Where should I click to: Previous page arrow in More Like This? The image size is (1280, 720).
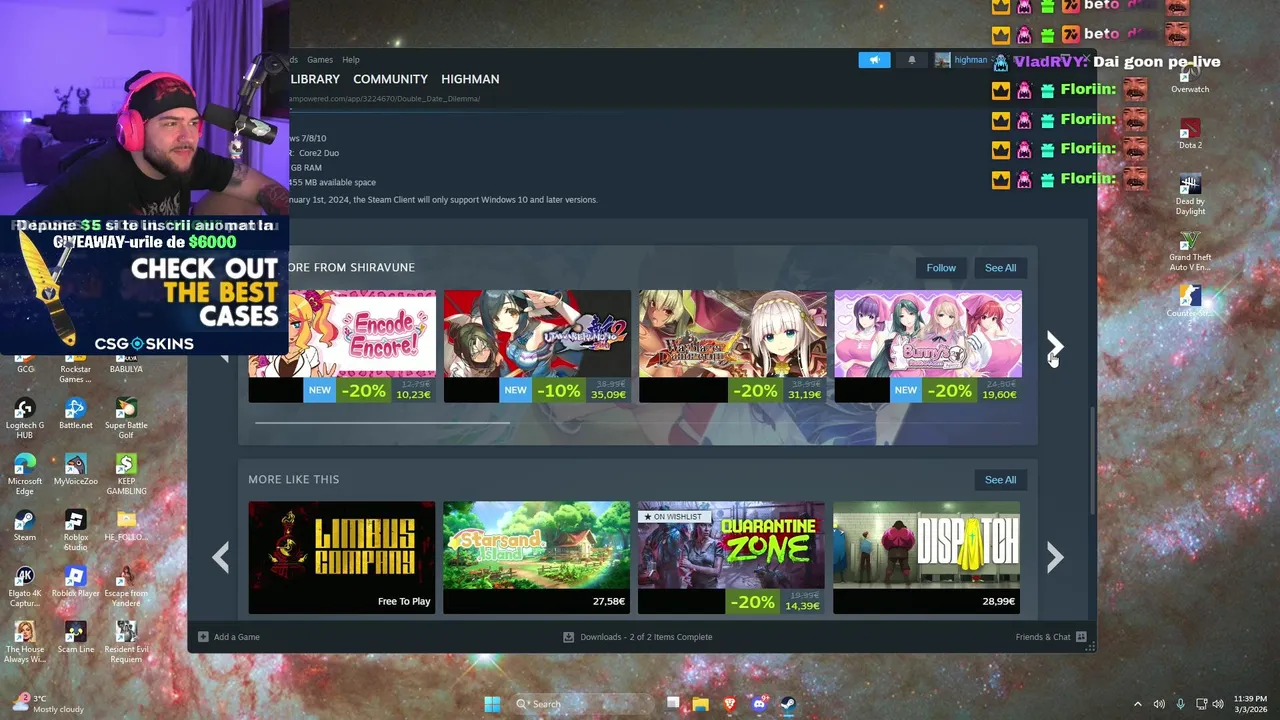pyautogui.click(x=220, y=557)
